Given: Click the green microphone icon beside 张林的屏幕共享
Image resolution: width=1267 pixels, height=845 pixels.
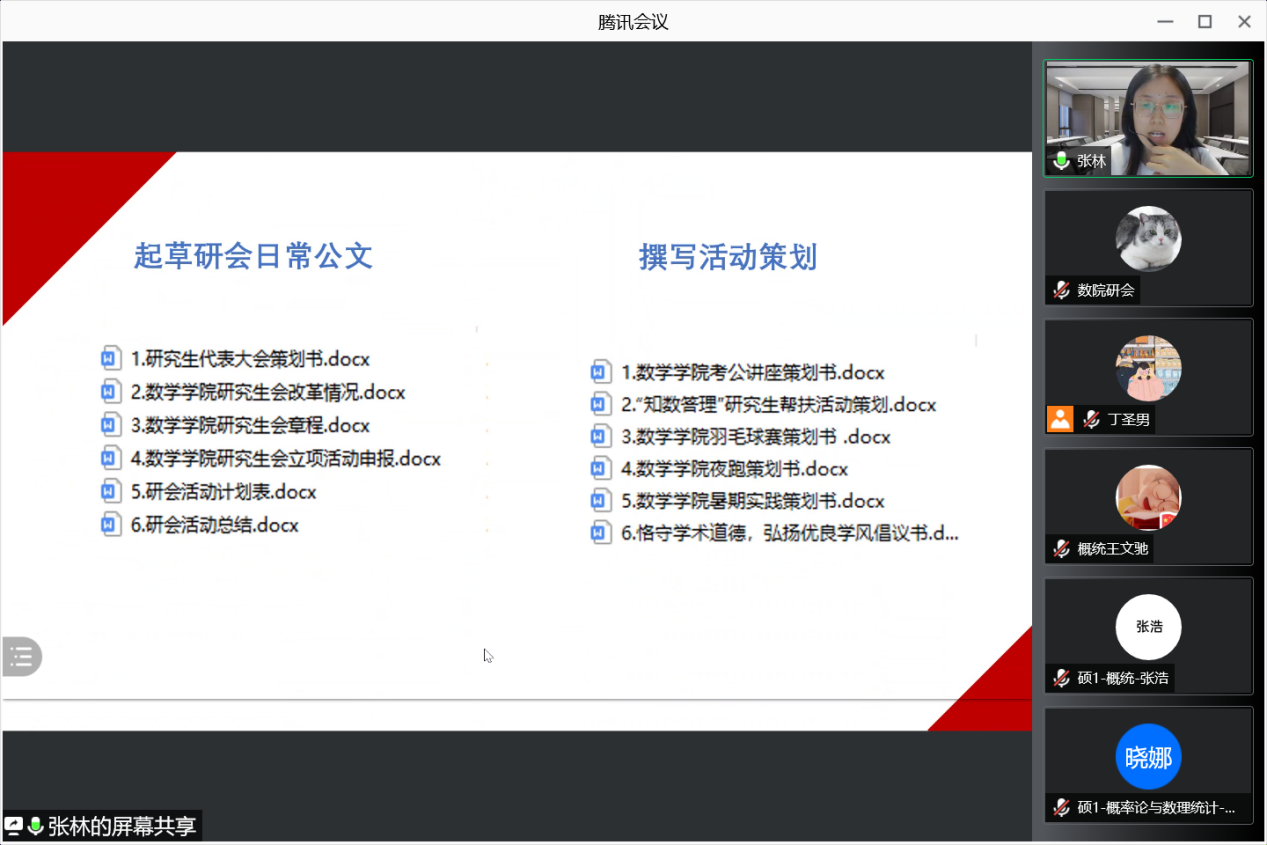Looking at the screenshot, I should (x=36, y=826).
